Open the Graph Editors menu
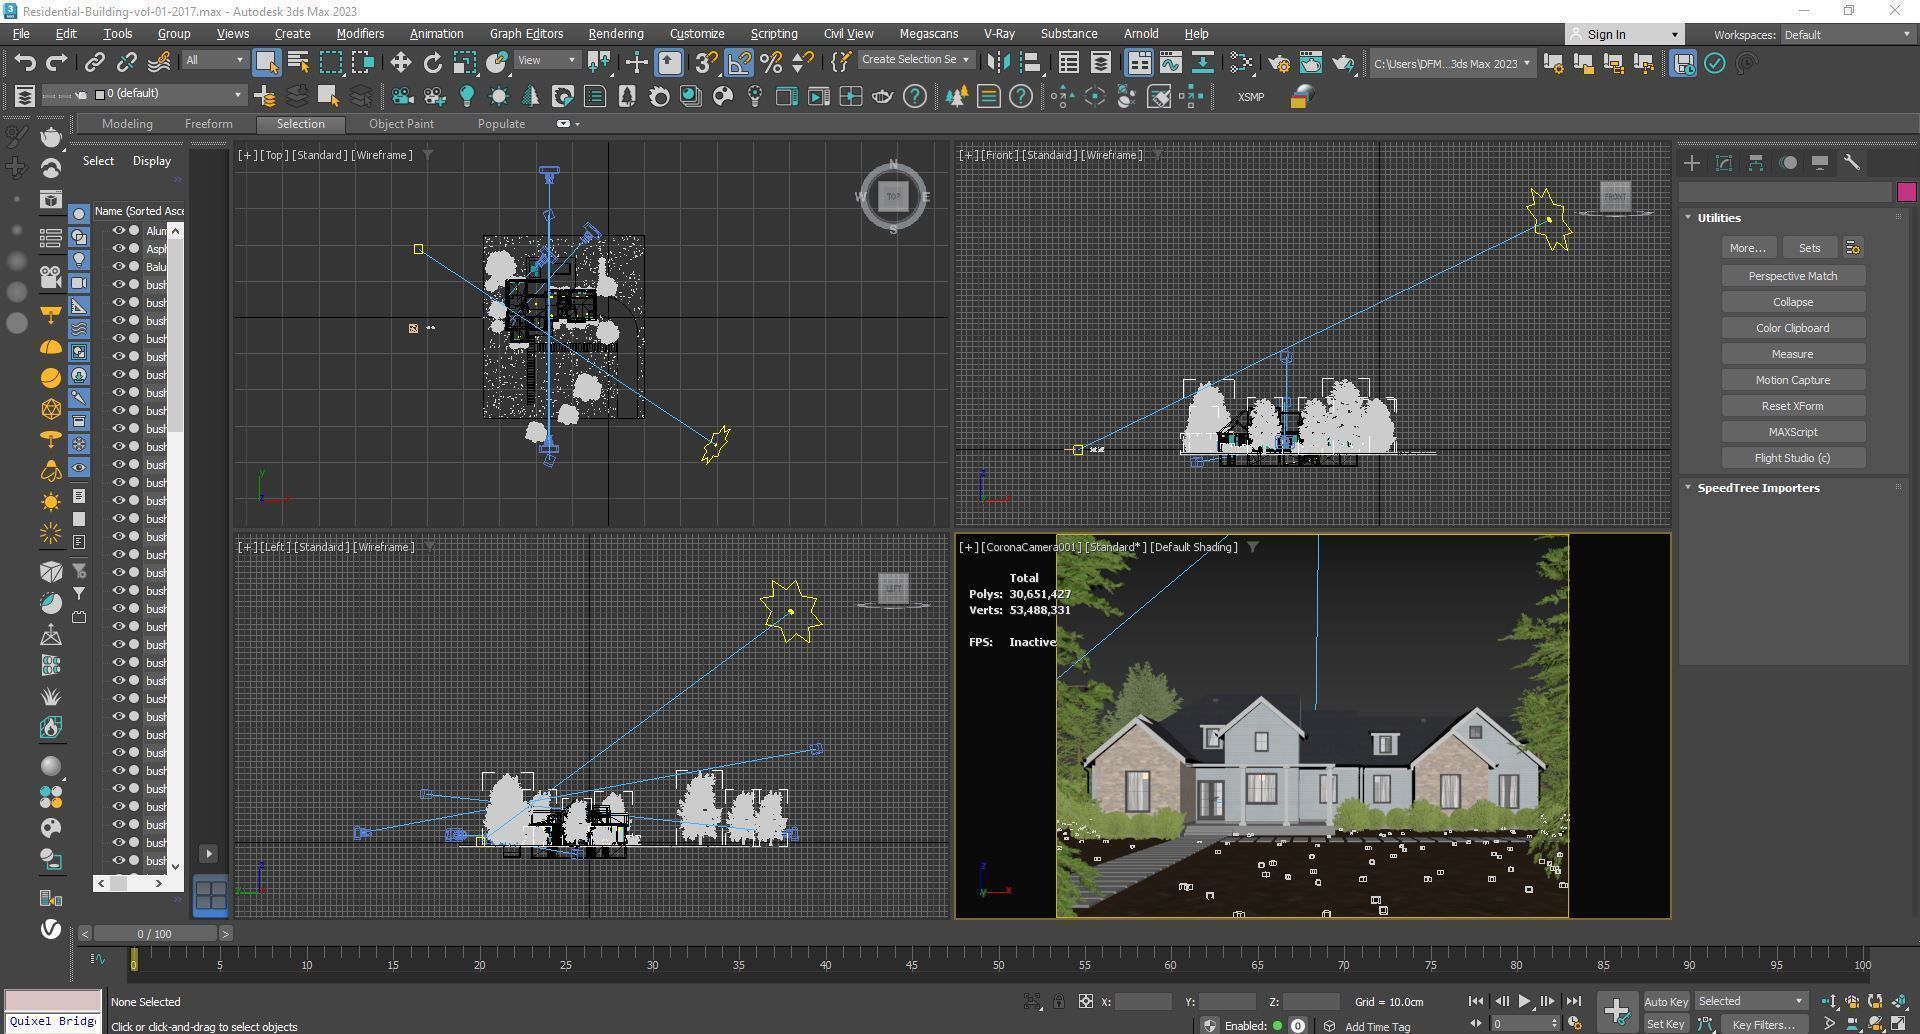1920x1034 pixels. 526,34
